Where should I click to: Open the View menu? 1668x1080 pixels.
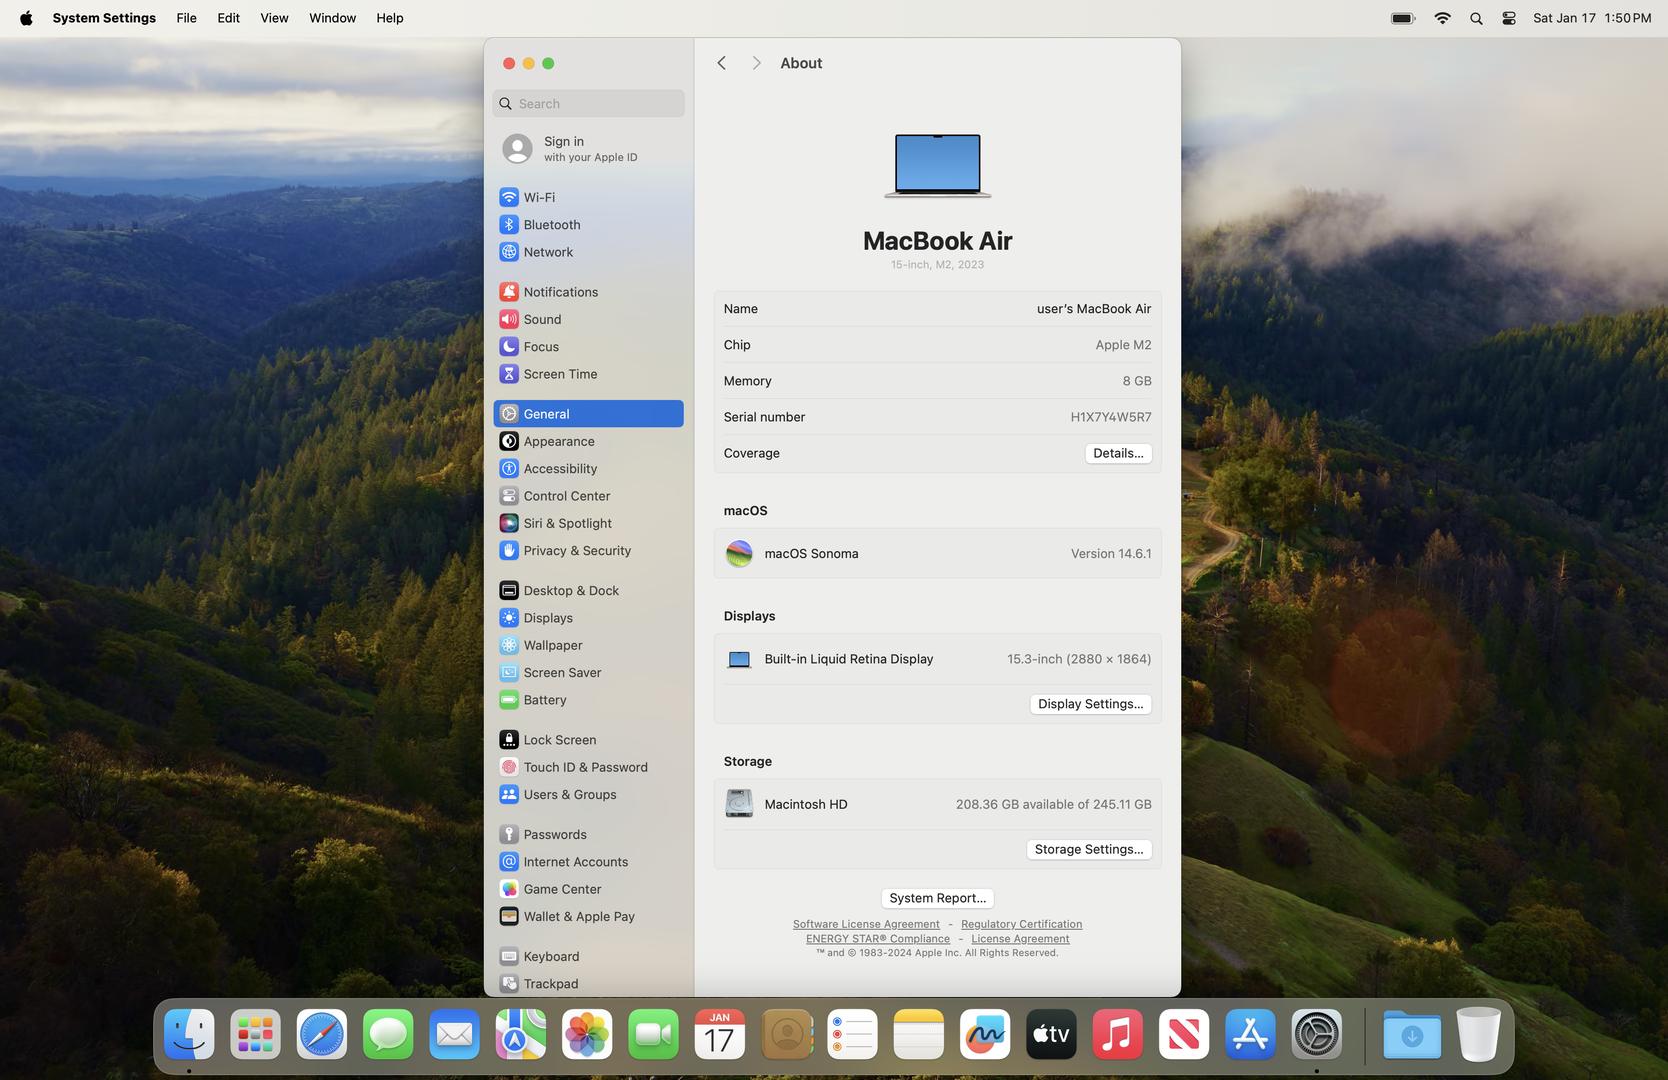click(274, 18)
